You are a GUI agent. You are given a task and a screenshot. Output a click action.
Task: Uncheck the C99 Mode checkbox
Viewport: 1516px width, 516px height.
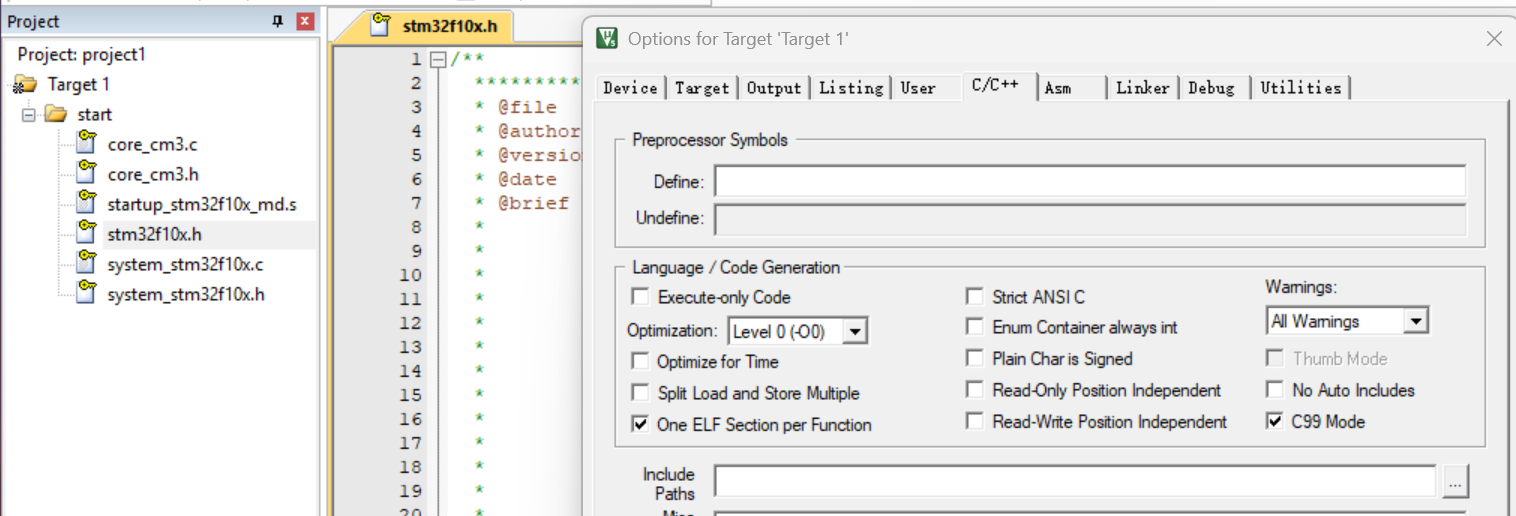[1275, 421]
